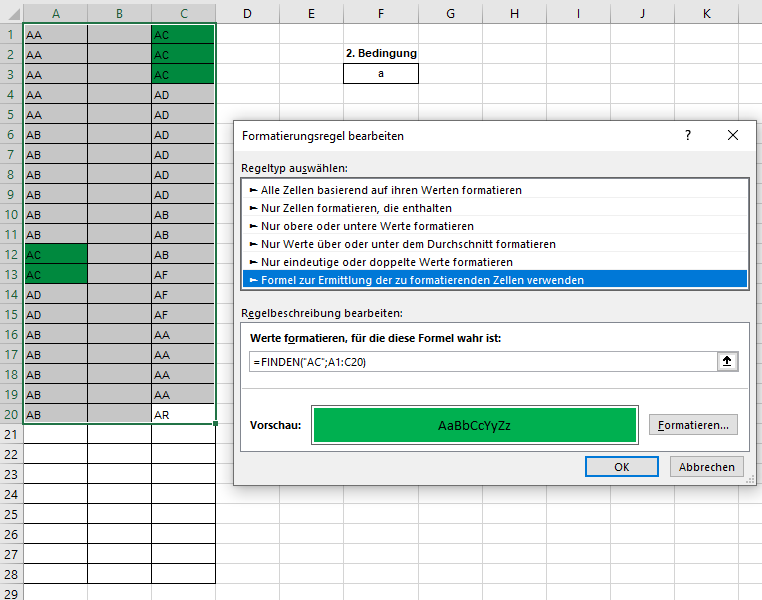The height and width of the screenshot is (600, 762).
Task: Select row 20 header
Action: (11, 414)
